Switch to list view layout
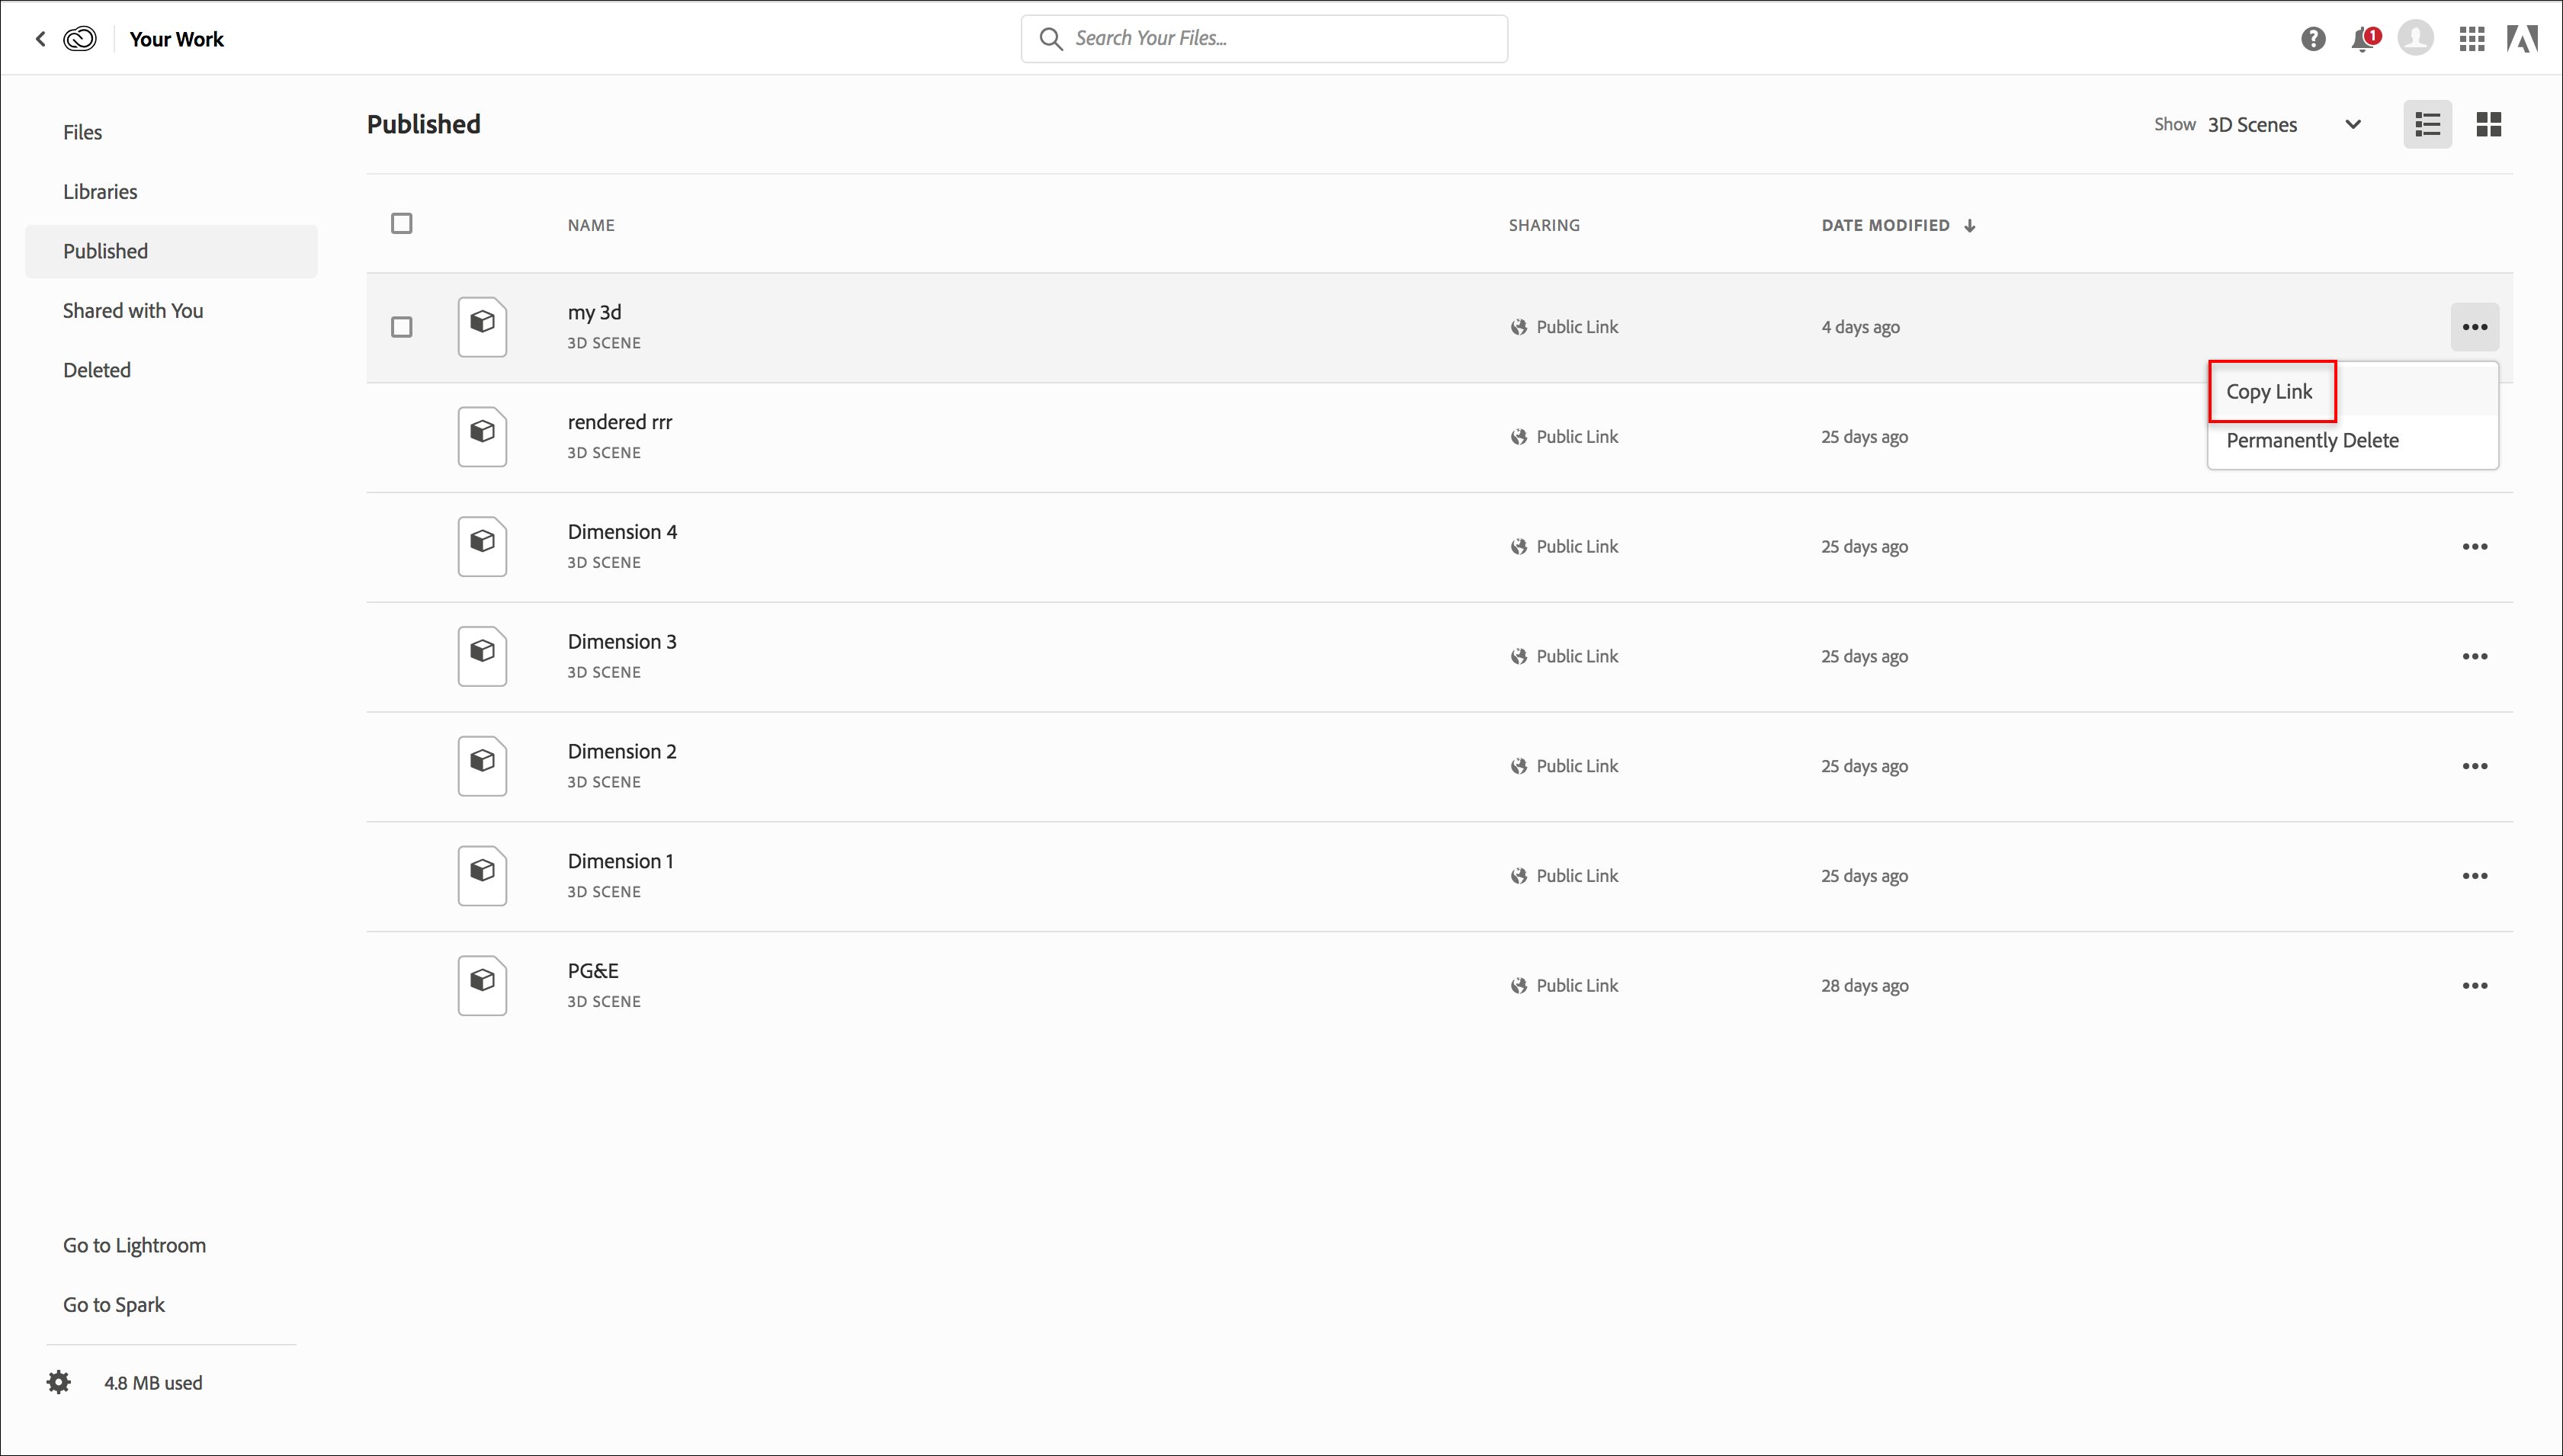Viewport: 2563px width, 1456px height. point(2427,125)
